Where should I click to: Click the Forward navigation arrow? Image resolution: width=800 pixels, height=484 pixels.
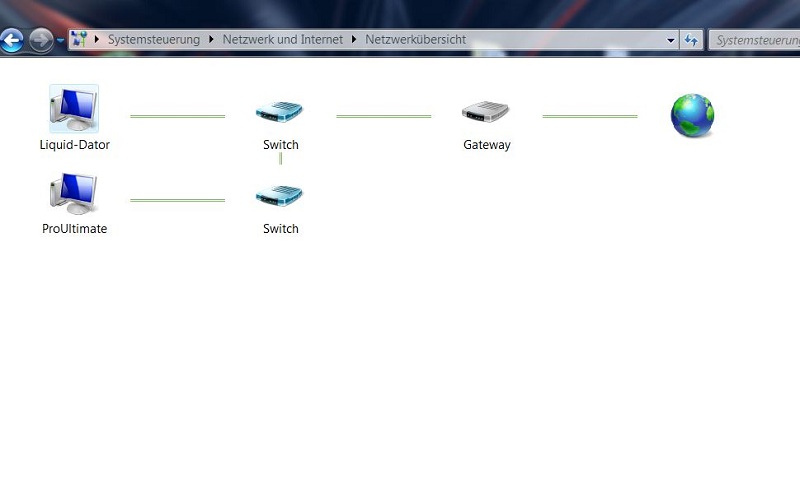click(41, 40)
